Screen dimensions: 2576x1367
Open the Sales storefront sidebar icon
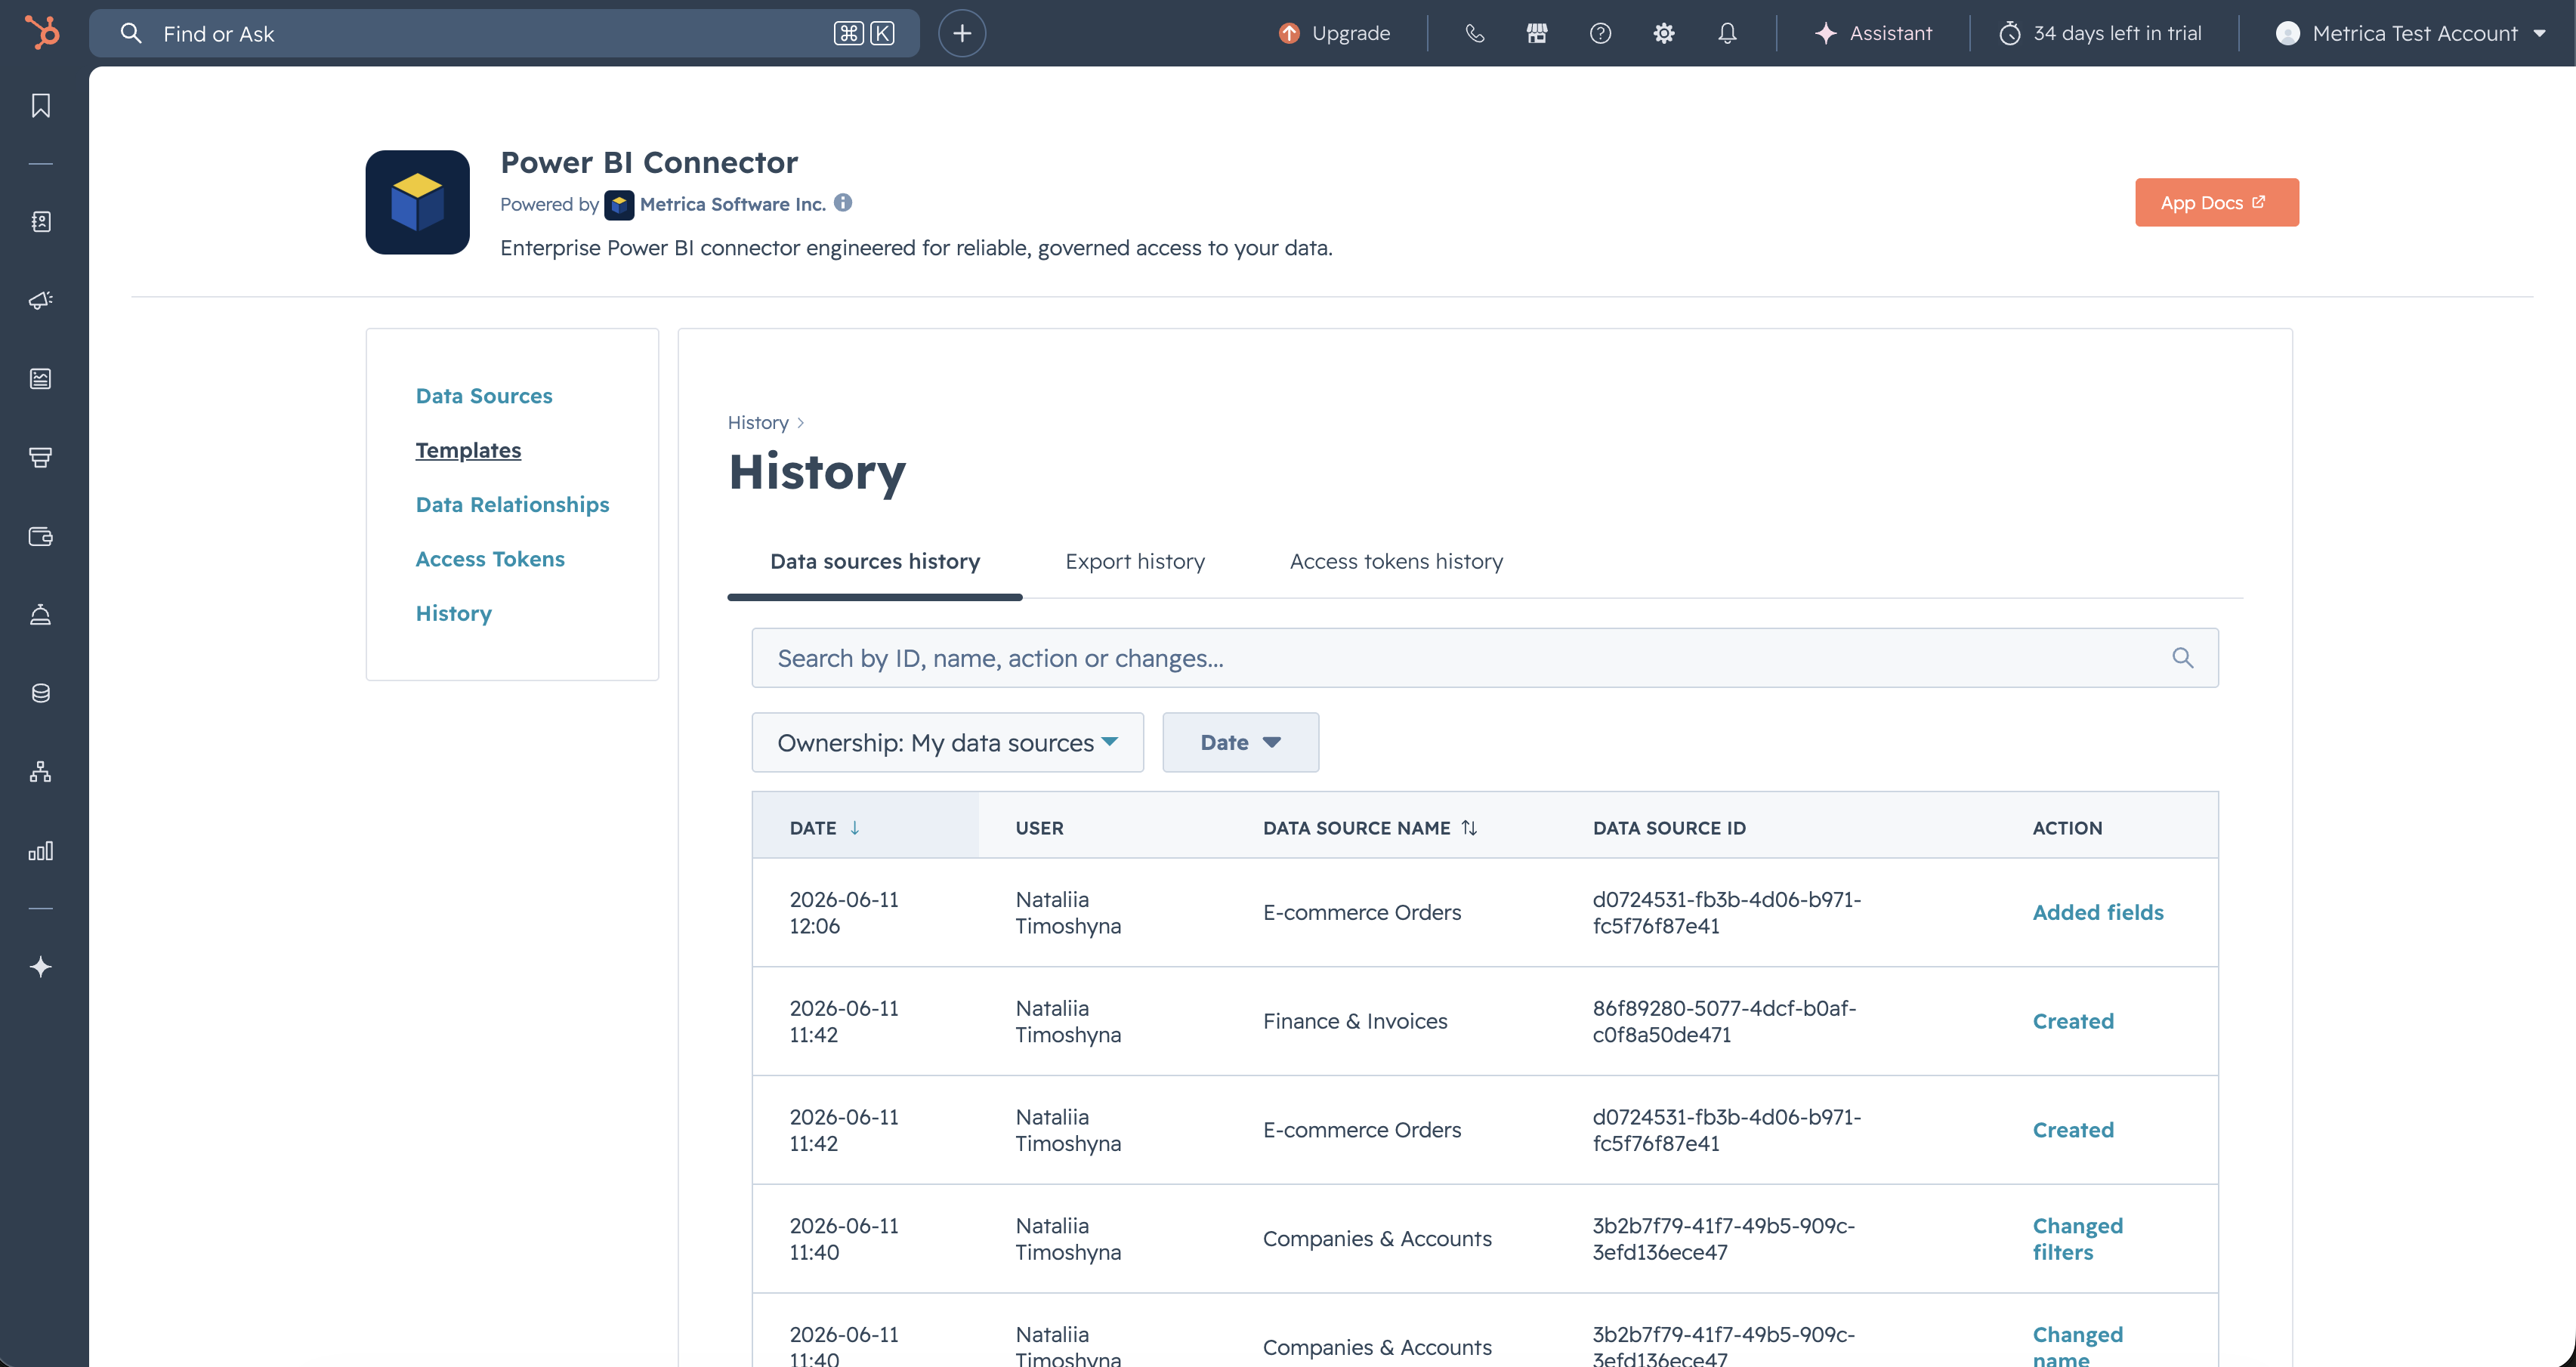coord(41,457)
